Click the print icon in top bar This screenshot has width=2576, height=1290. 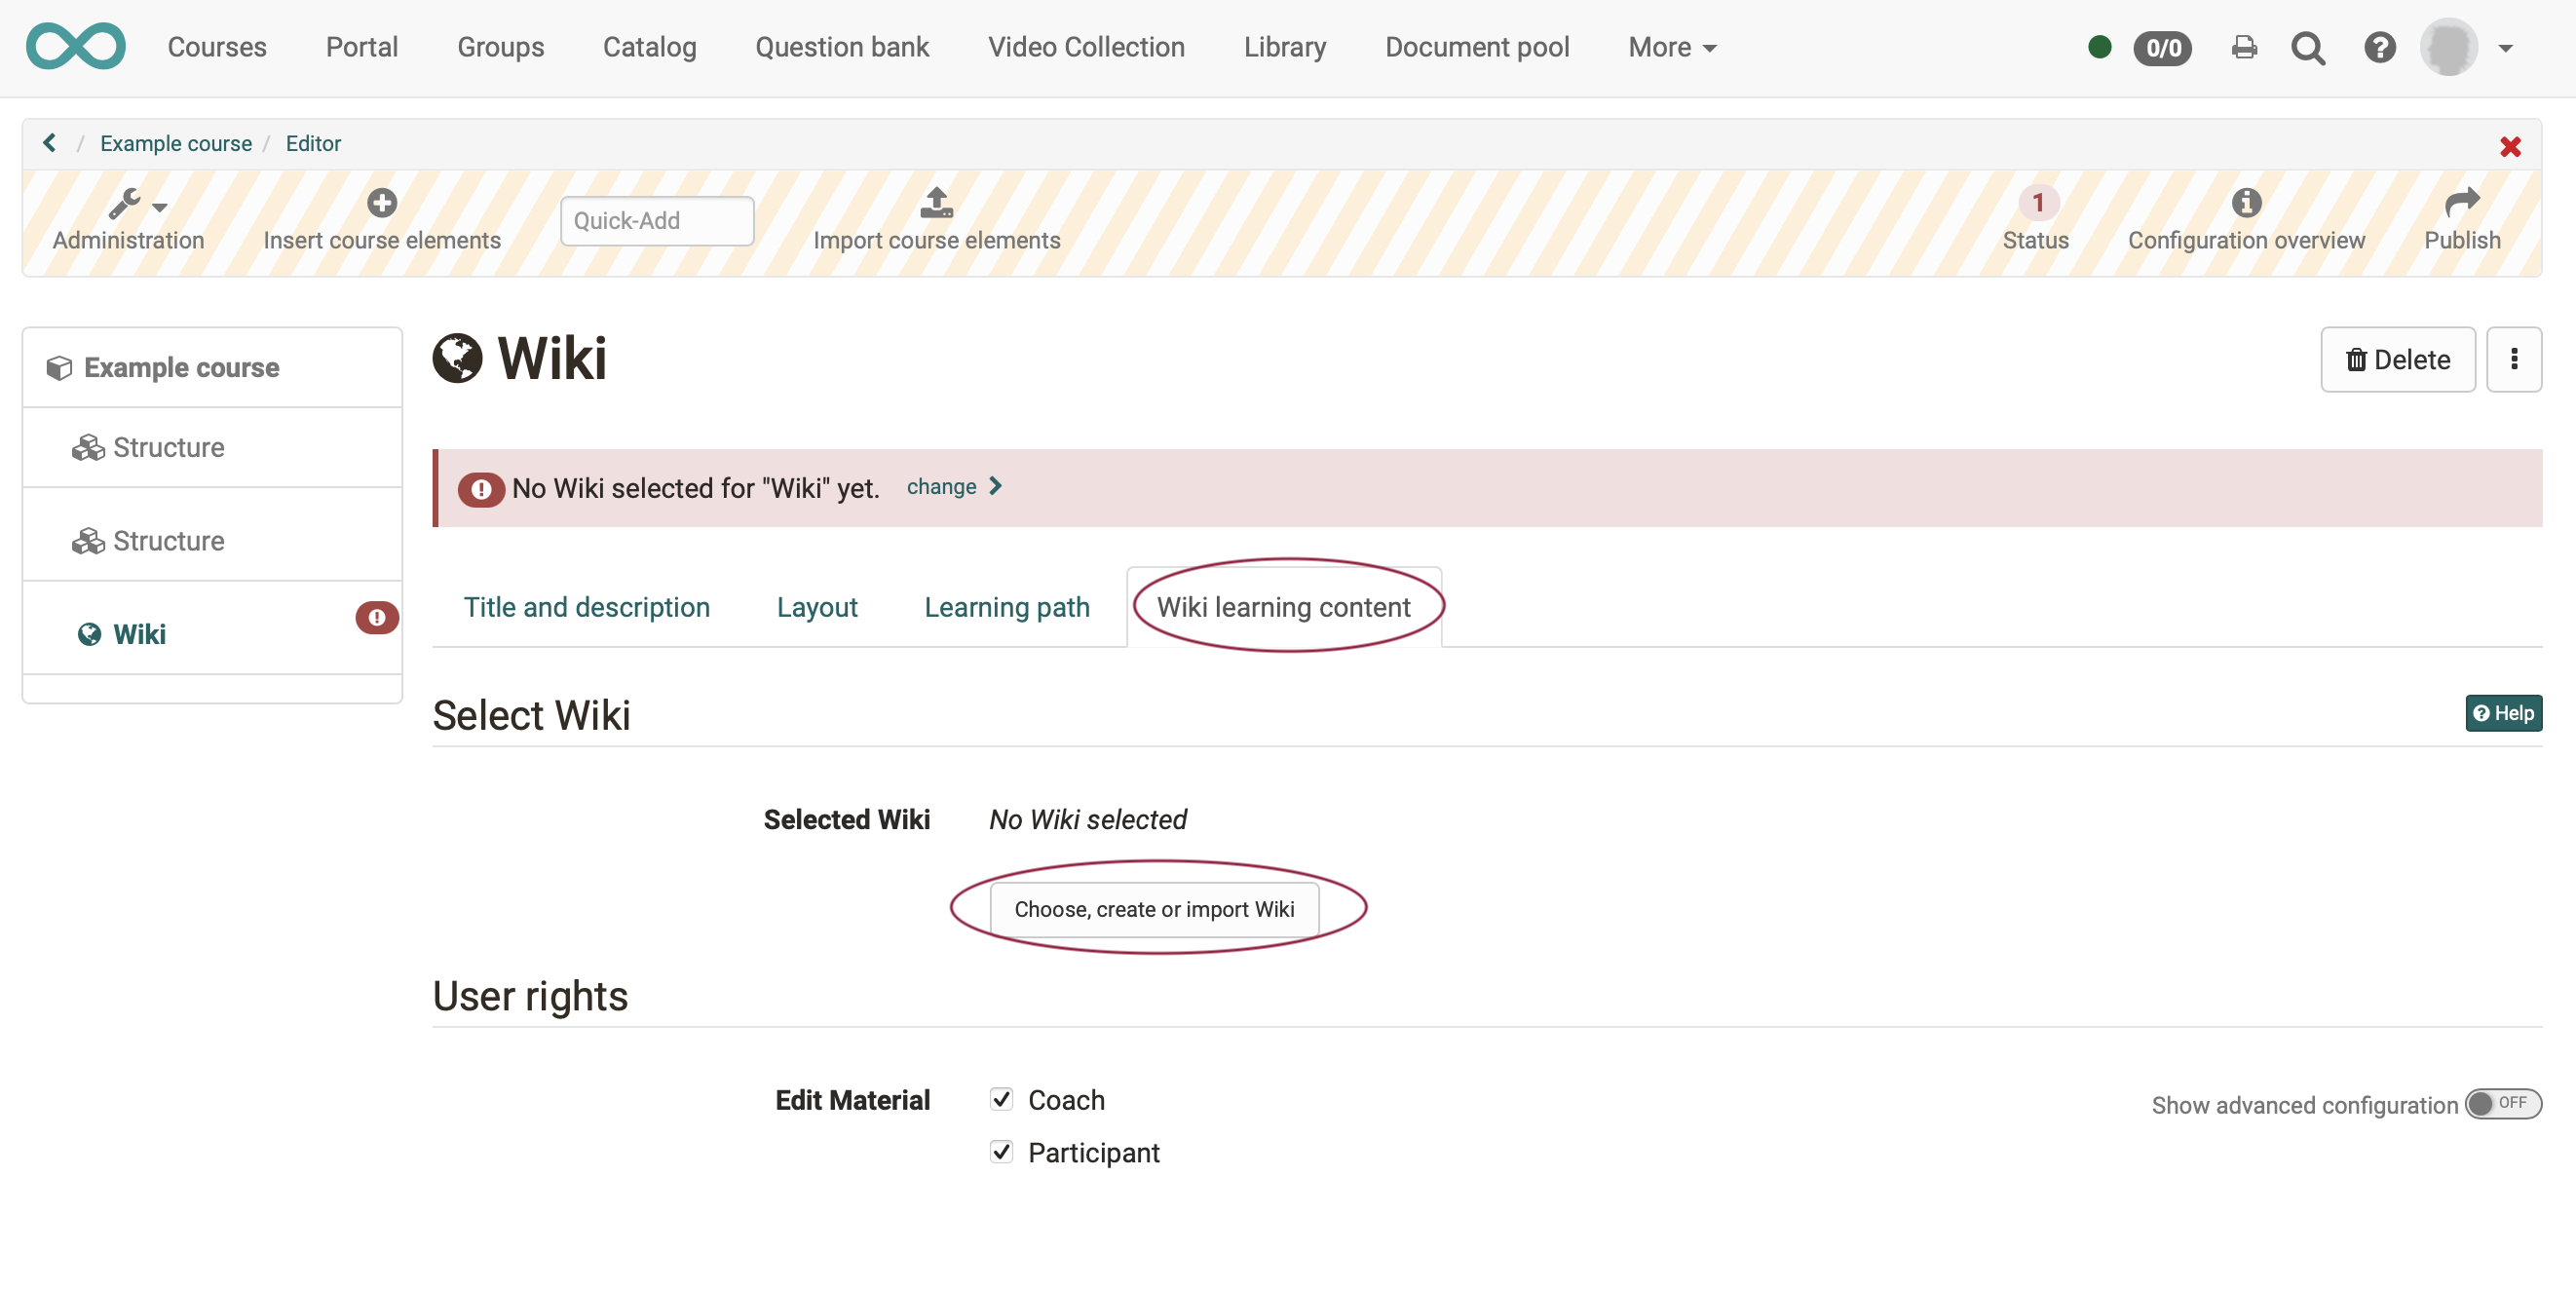(x=2244, y=48)
